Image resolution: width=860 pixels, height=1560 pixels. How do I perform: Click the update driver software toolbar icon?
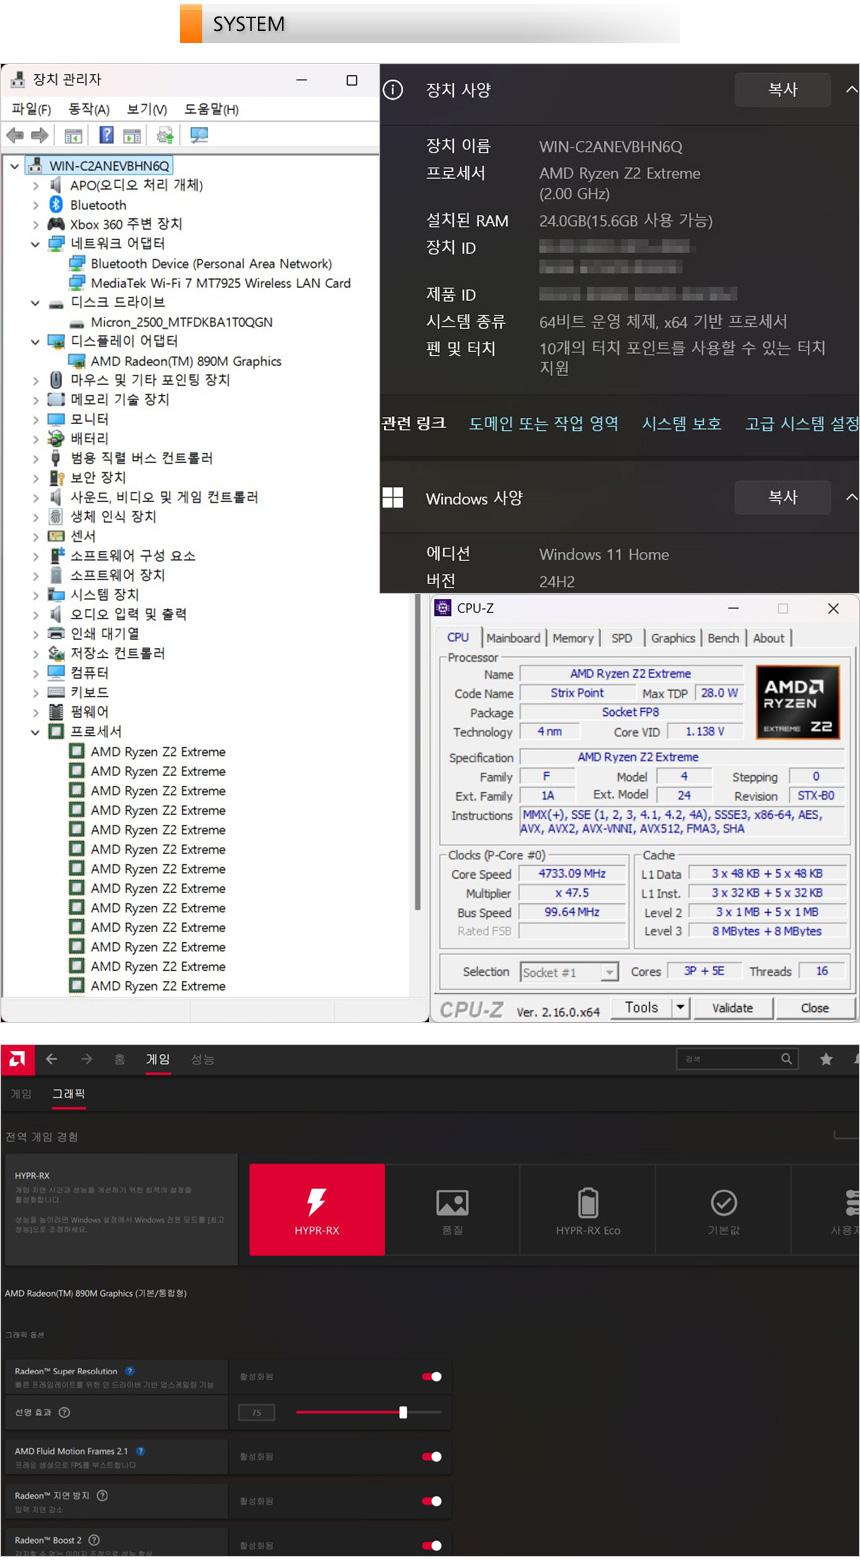(165, 135)
